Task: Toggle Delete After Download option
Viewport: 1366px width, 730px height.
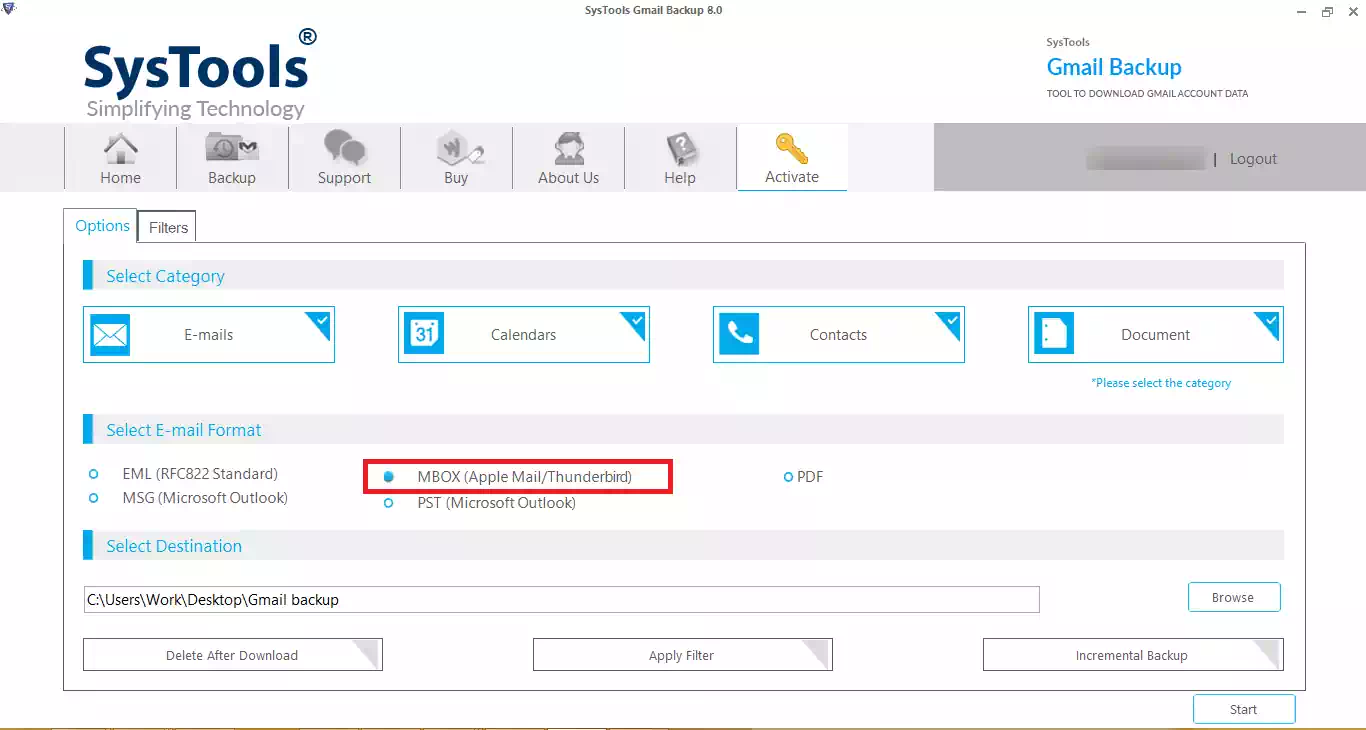Action: (232, 655)
